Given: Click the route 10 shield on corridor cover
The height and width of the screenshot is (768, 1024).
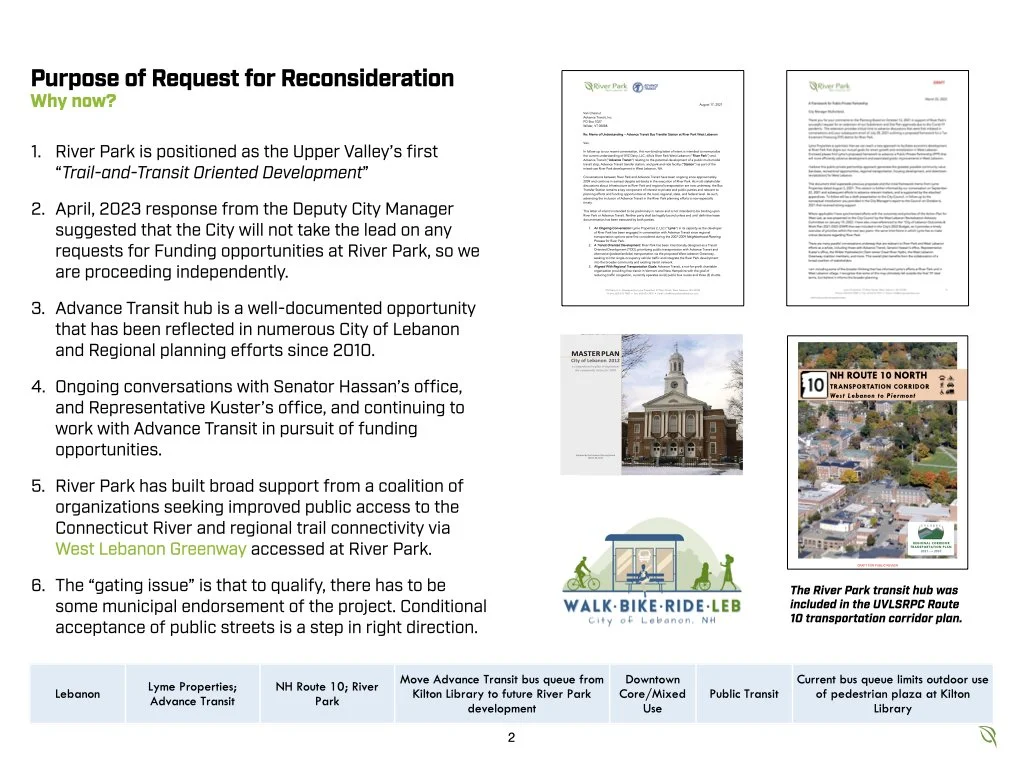Looking at the screenshot, I should coord(814,385).
